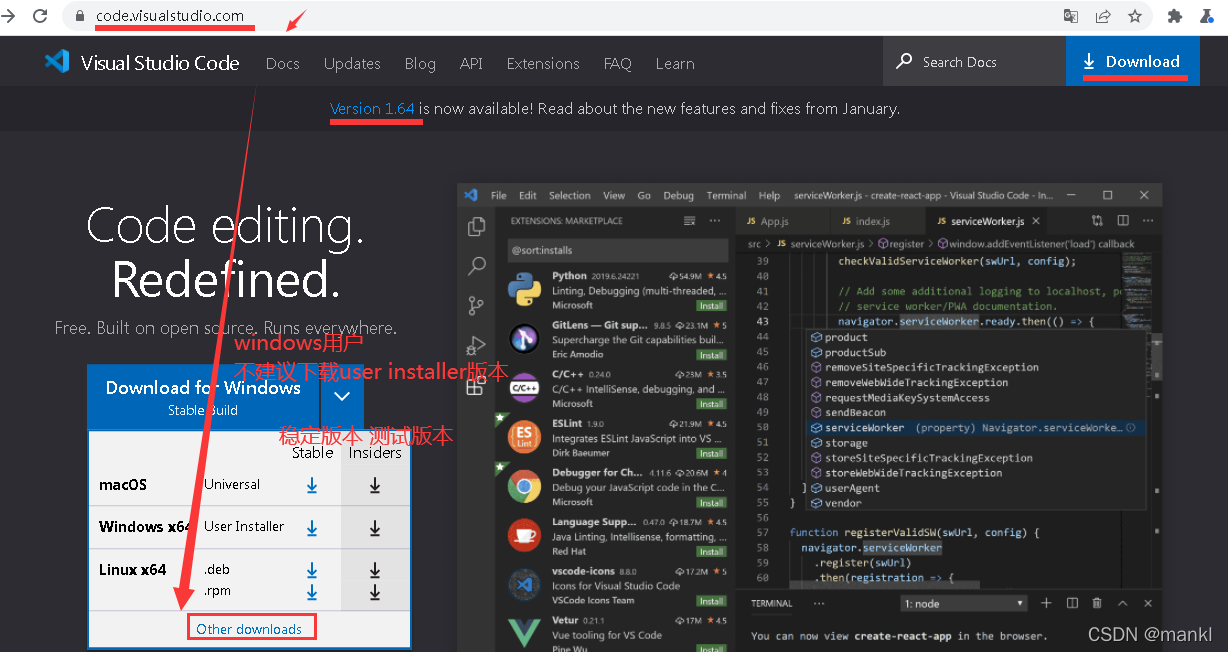Click the search magnifier icon
This screenshot has width=1228, height=652.
[904, 61]
